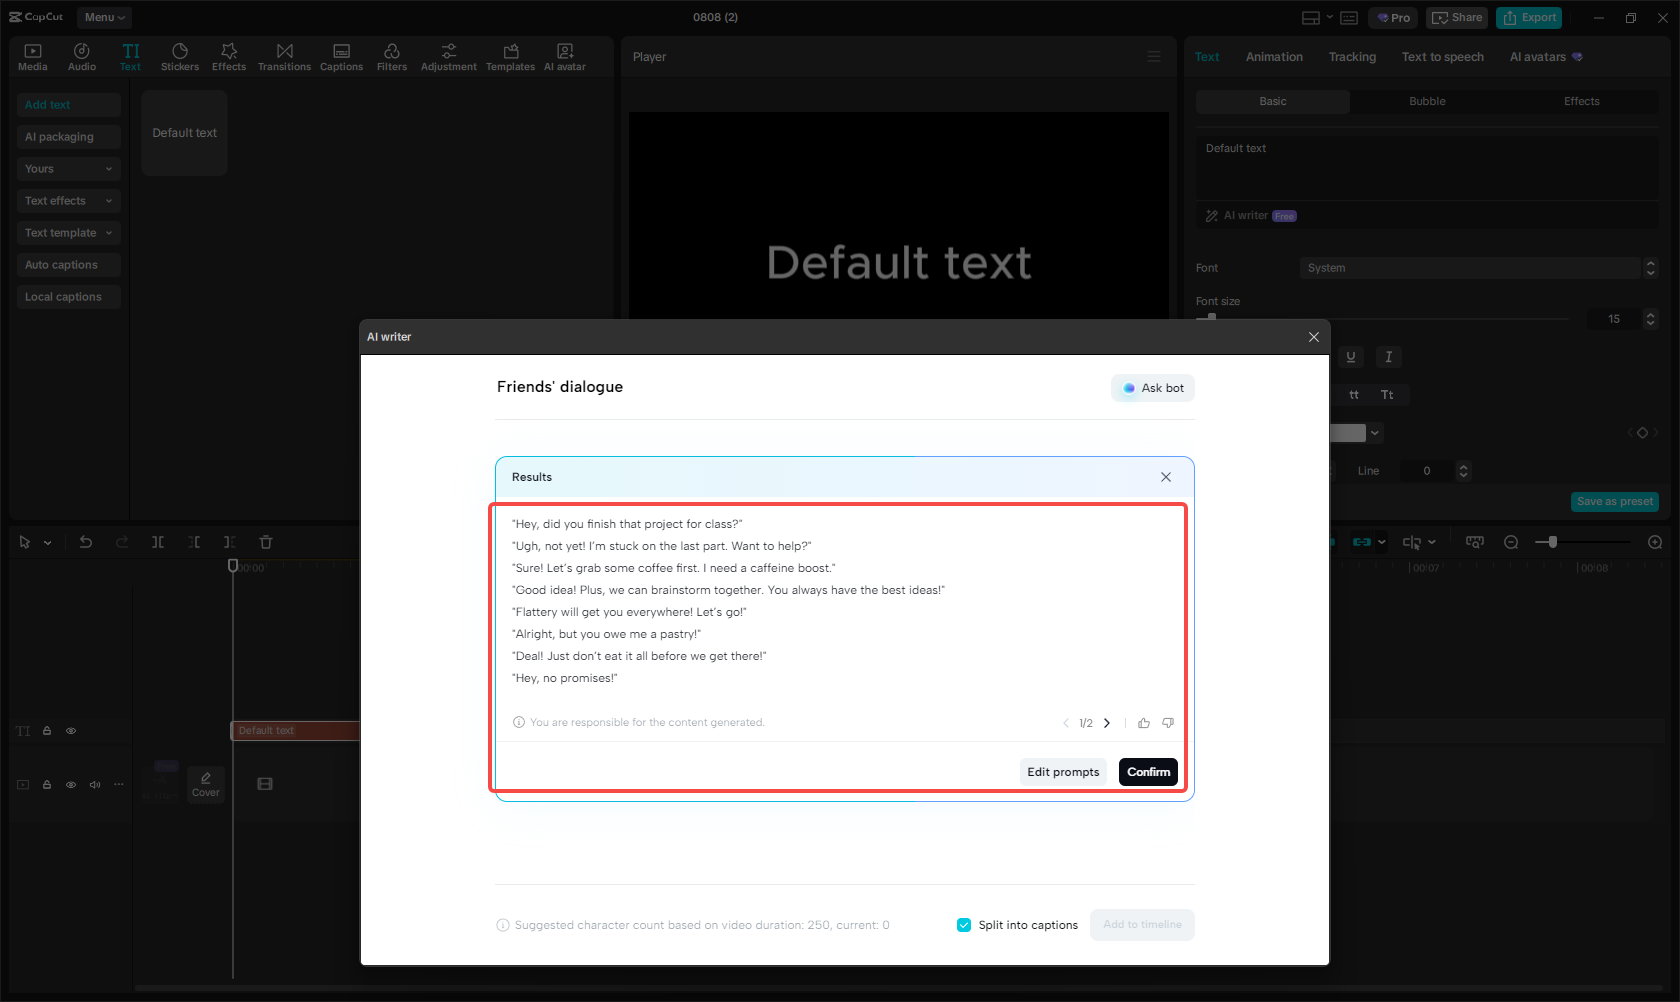Expand the Yours text category

pos(69,169)
